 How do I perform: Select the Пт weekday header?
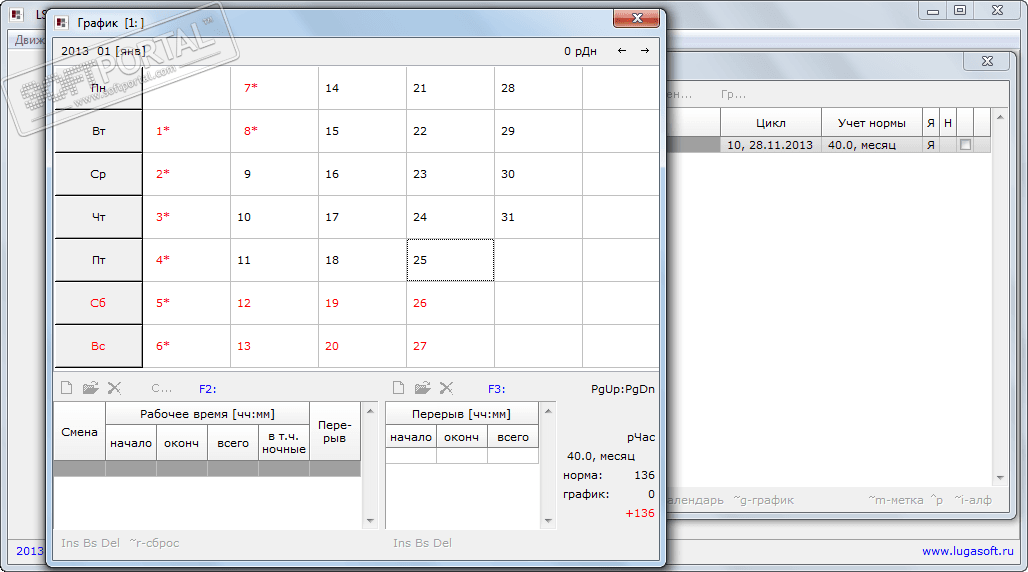coord(98,260)
